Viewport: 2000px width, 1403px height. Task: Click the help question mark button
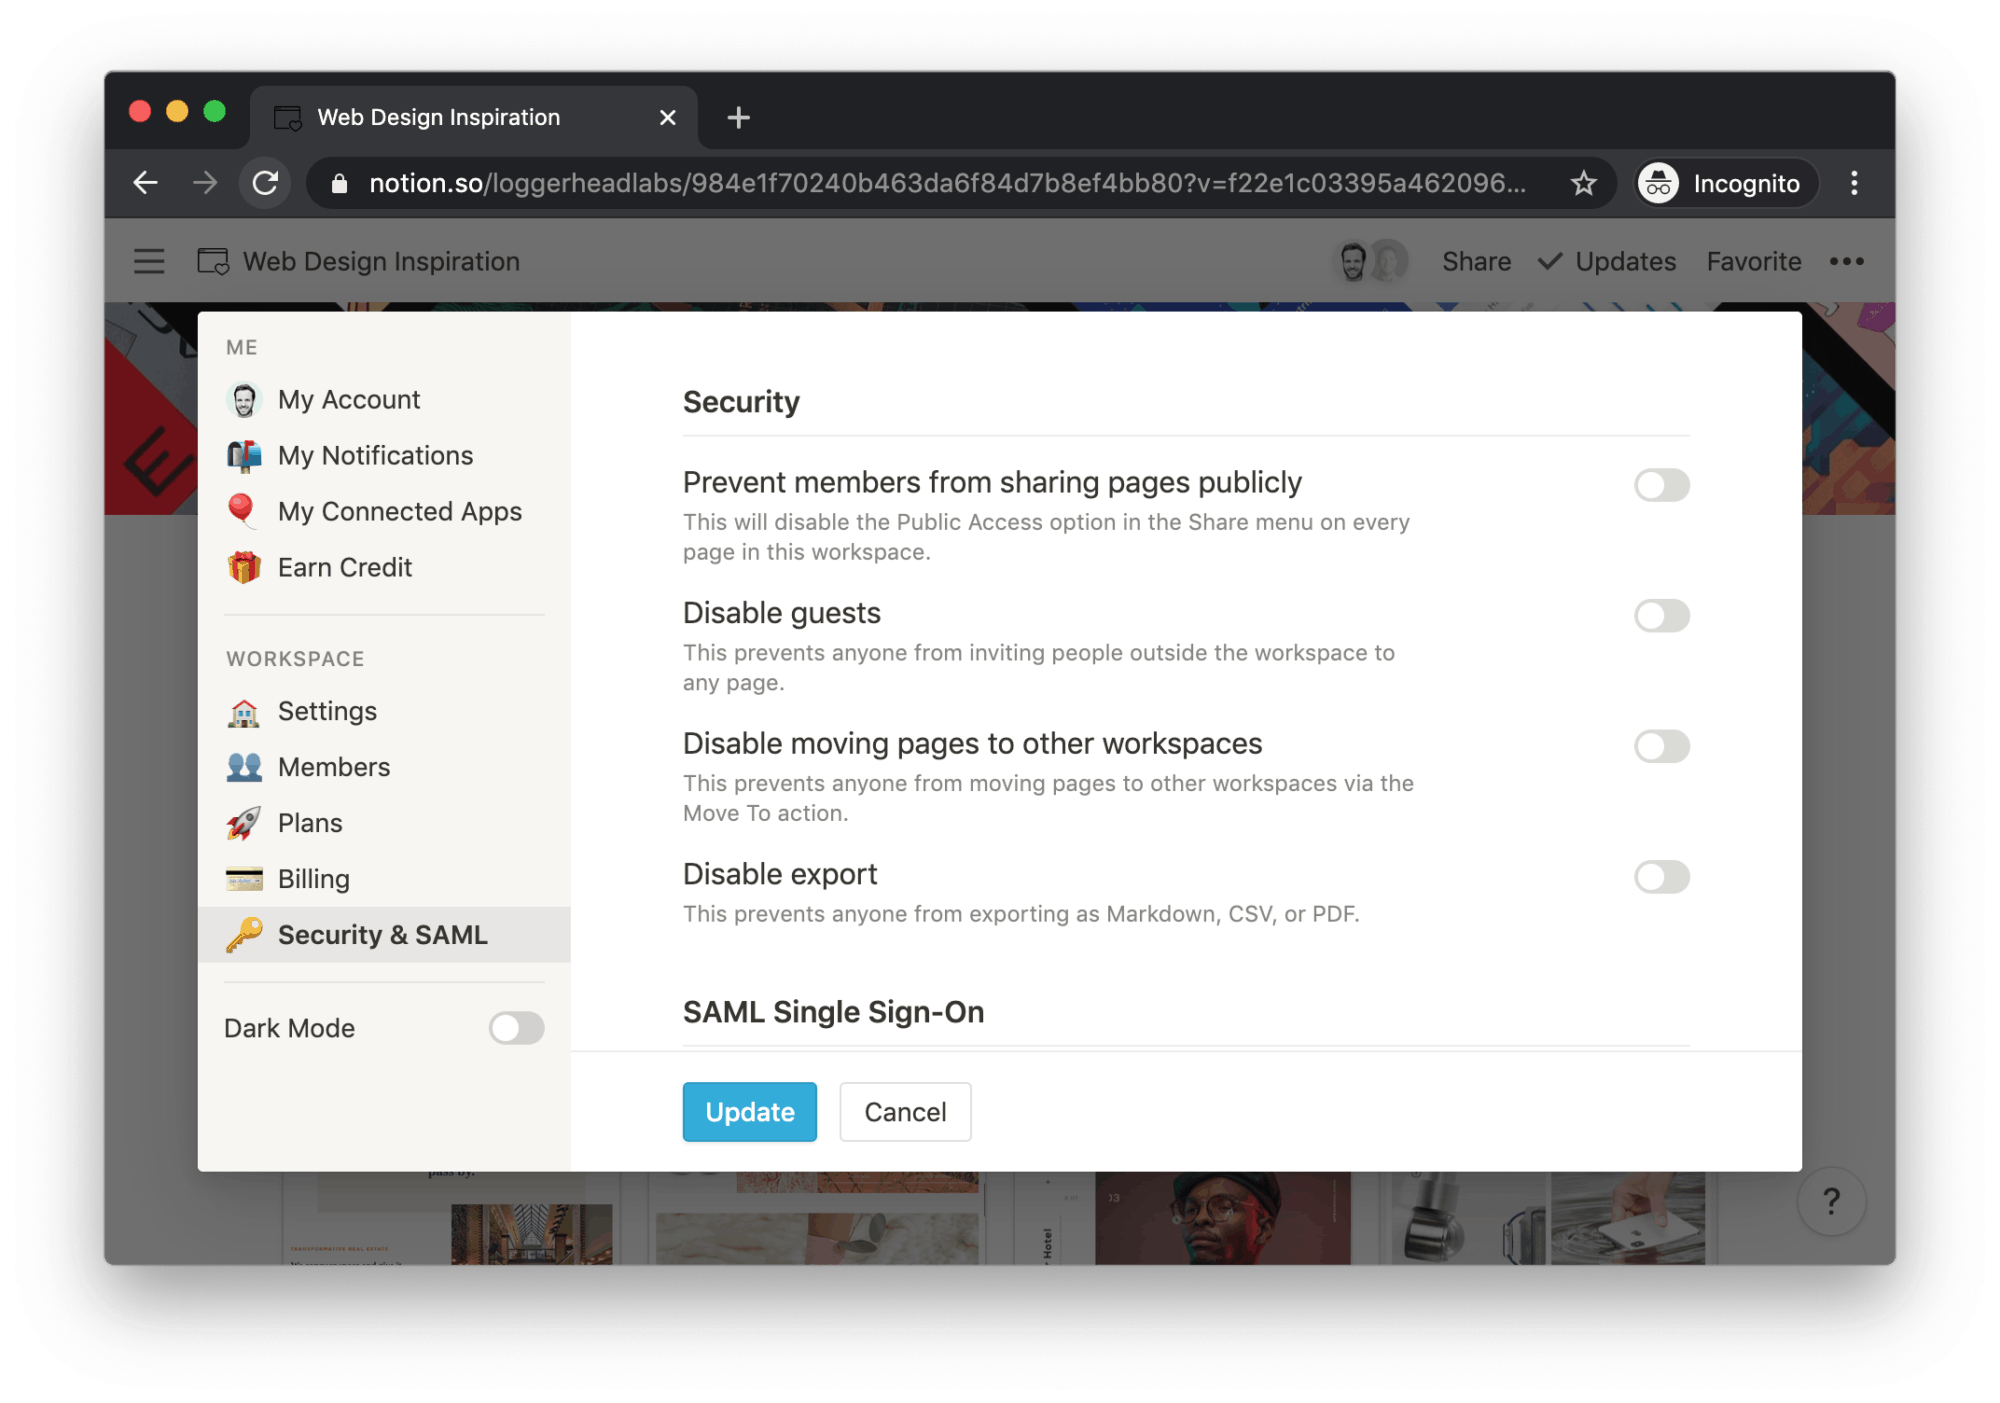pos(1831,1201)
